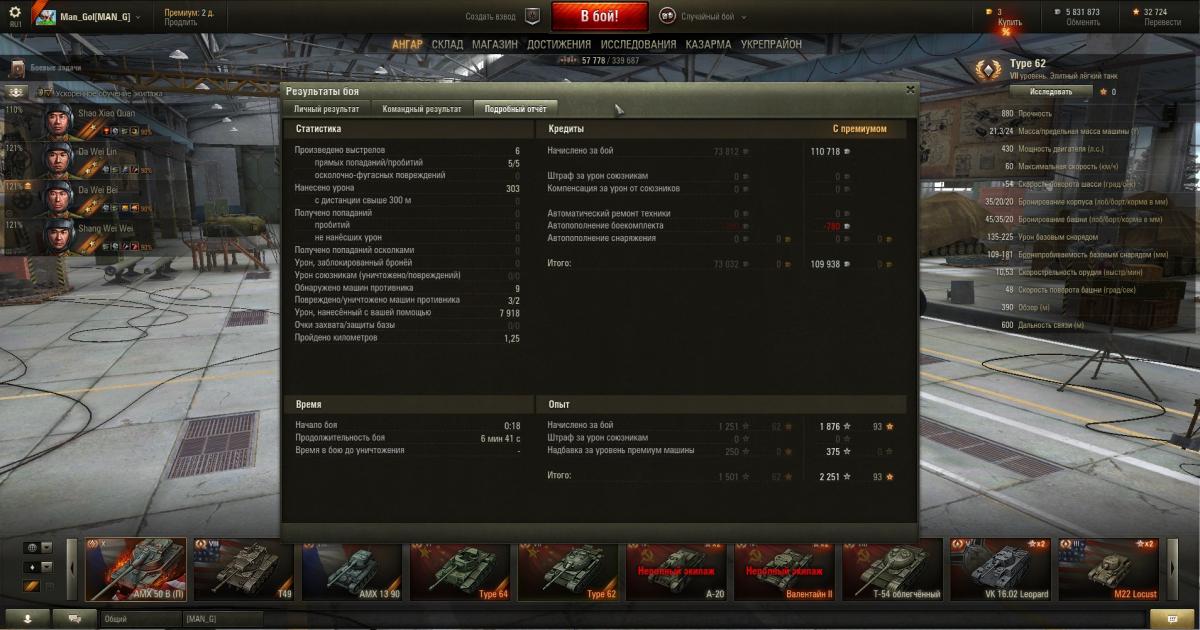Click the С премиумом column header

859,128
